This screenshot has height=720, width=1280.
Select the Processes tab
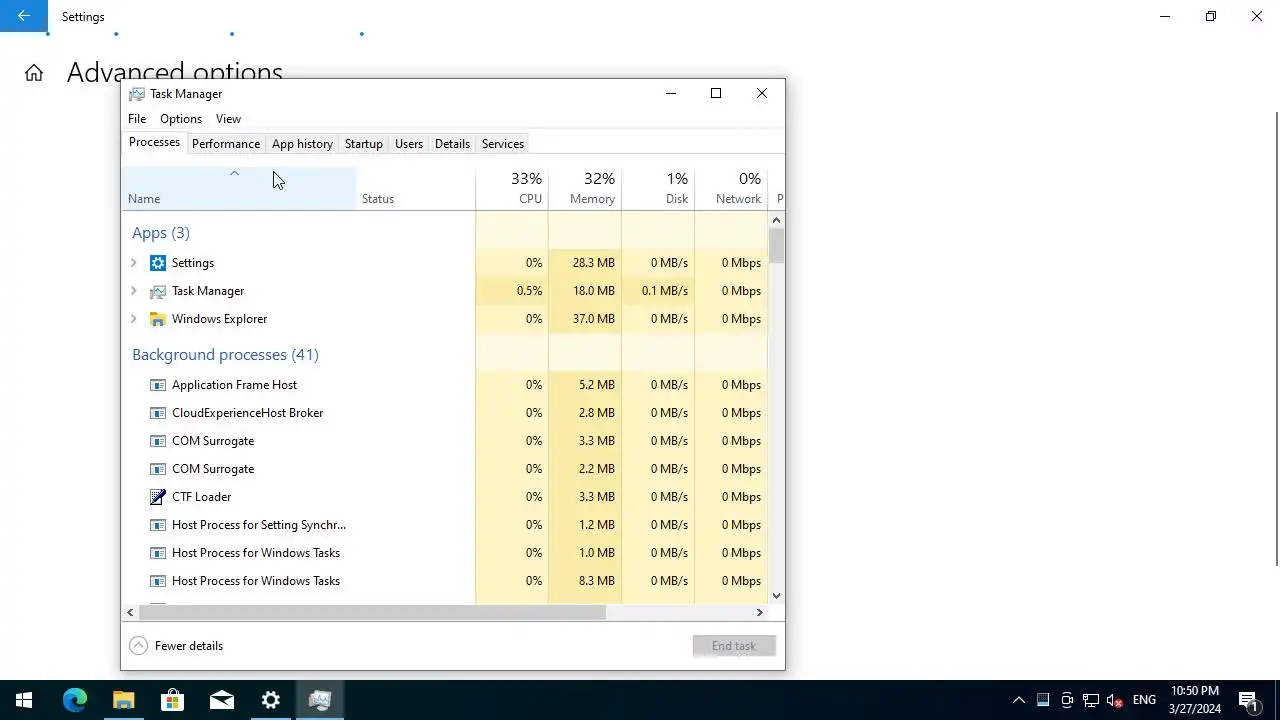(154, 142)
